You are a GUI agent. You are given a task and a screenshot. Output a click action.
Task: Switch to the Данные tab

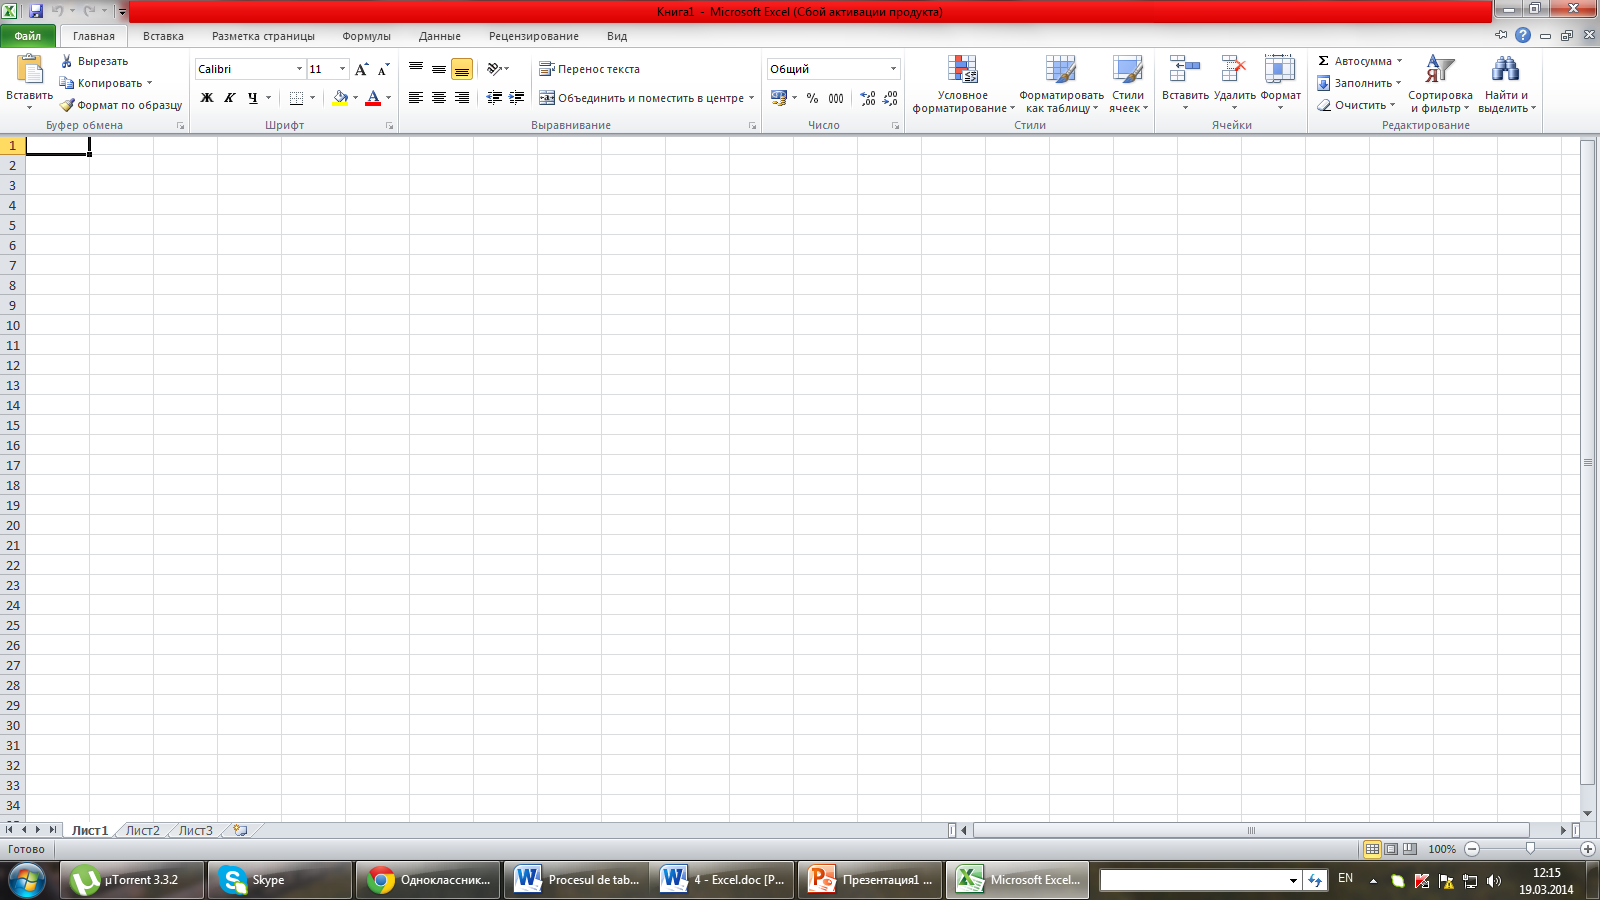point(440,36)
